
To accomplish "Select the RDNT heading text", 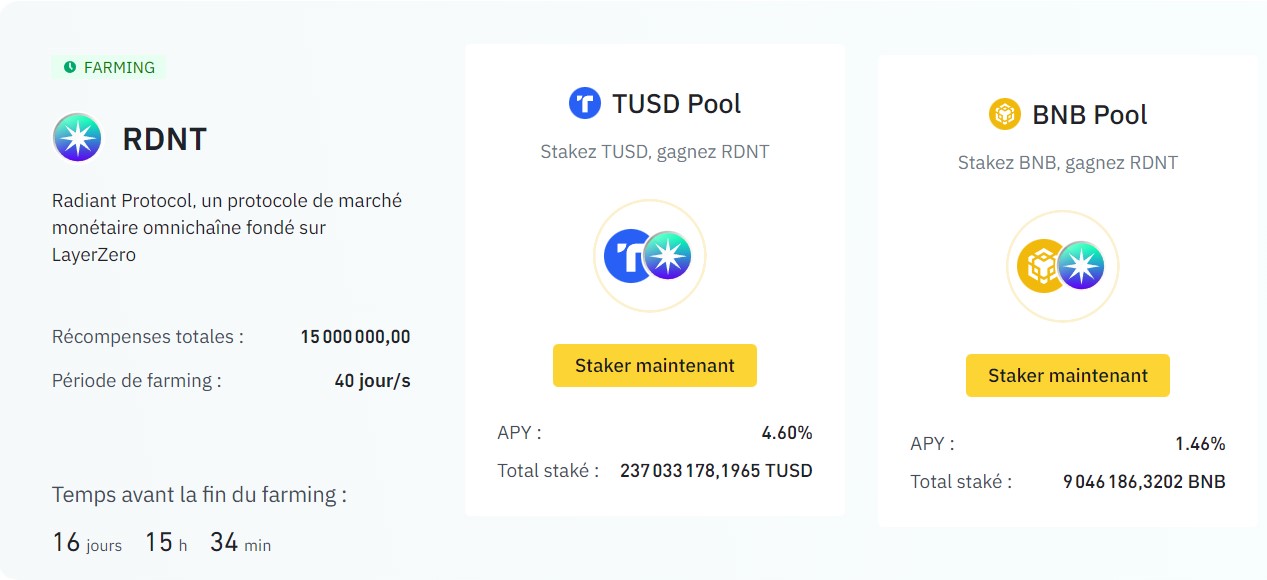I will (x=165, y=139).
